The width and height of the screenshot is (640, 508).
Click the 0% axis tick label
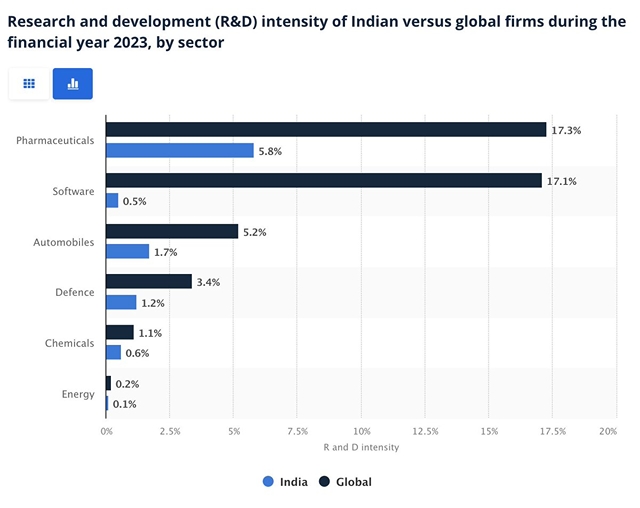click(x=107, y=431)
